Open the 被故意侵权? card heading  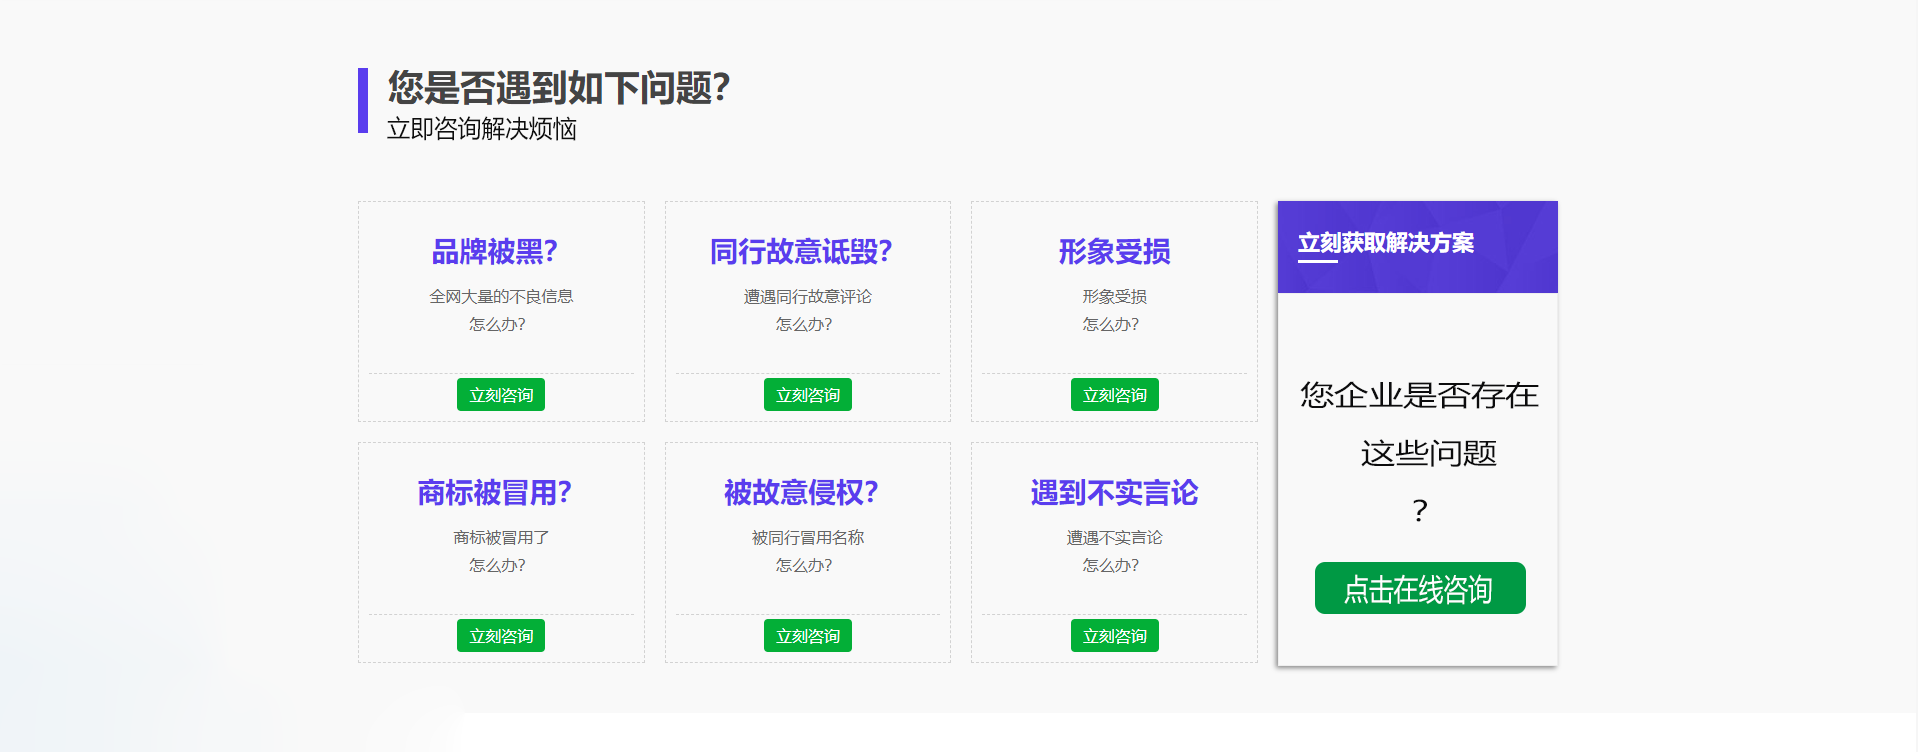[801, 493]
